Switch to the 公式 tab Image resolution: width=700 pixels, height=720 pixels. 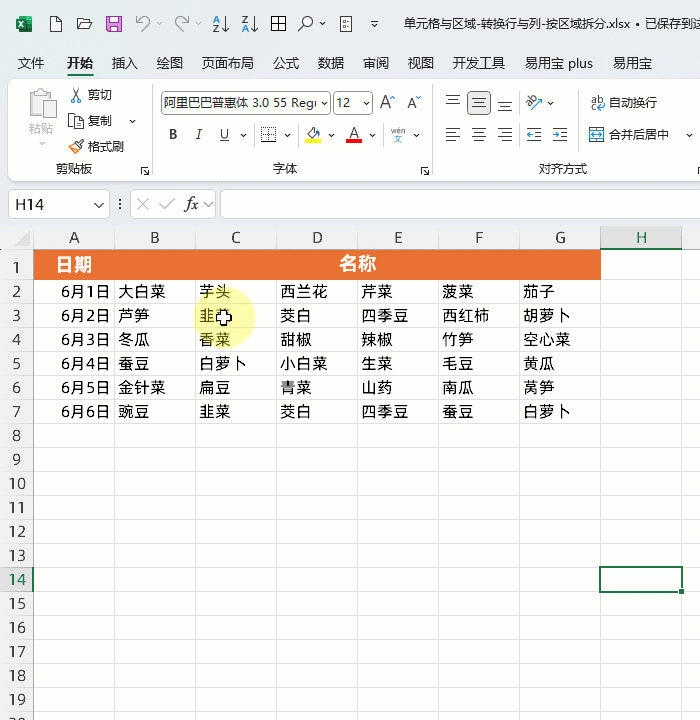[286, 63]
